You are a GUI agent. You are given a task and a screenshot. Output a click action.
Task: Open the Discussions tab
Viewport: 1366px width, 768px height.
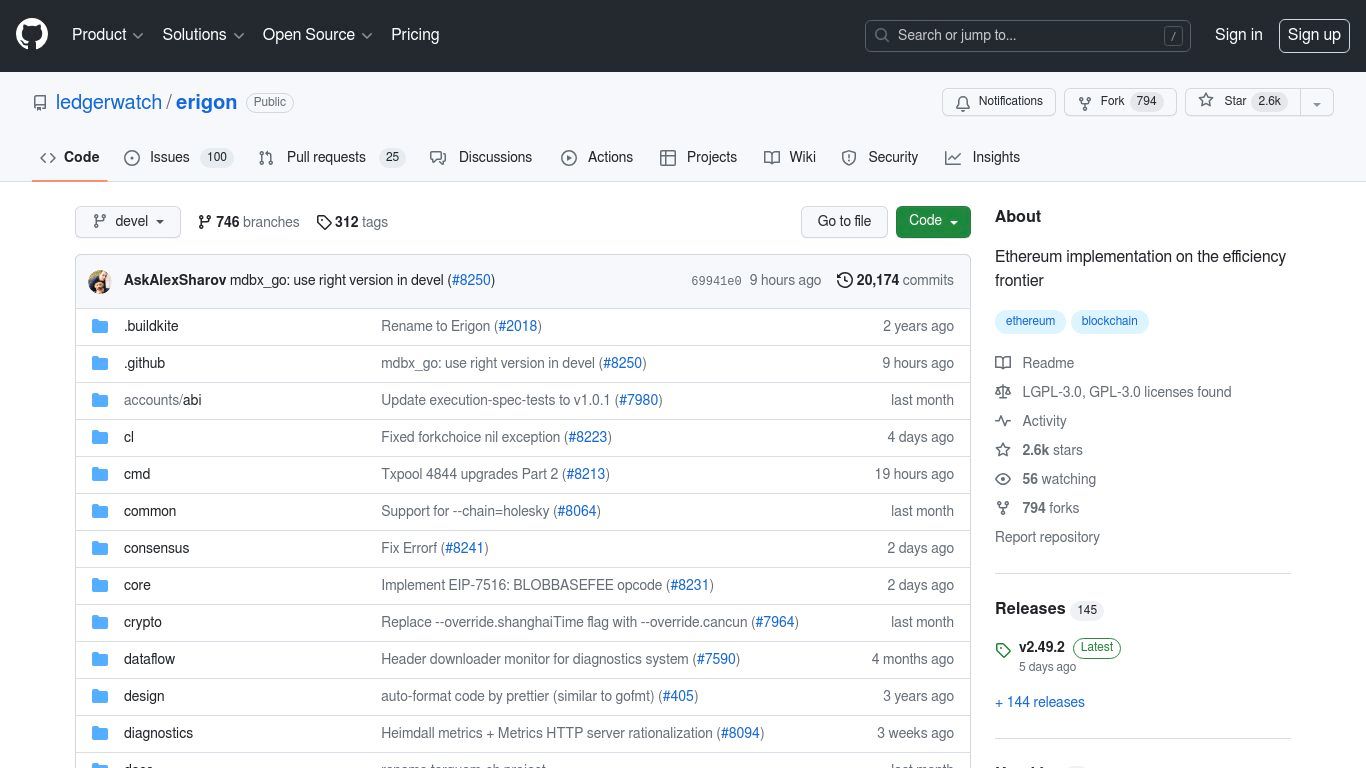481,157
